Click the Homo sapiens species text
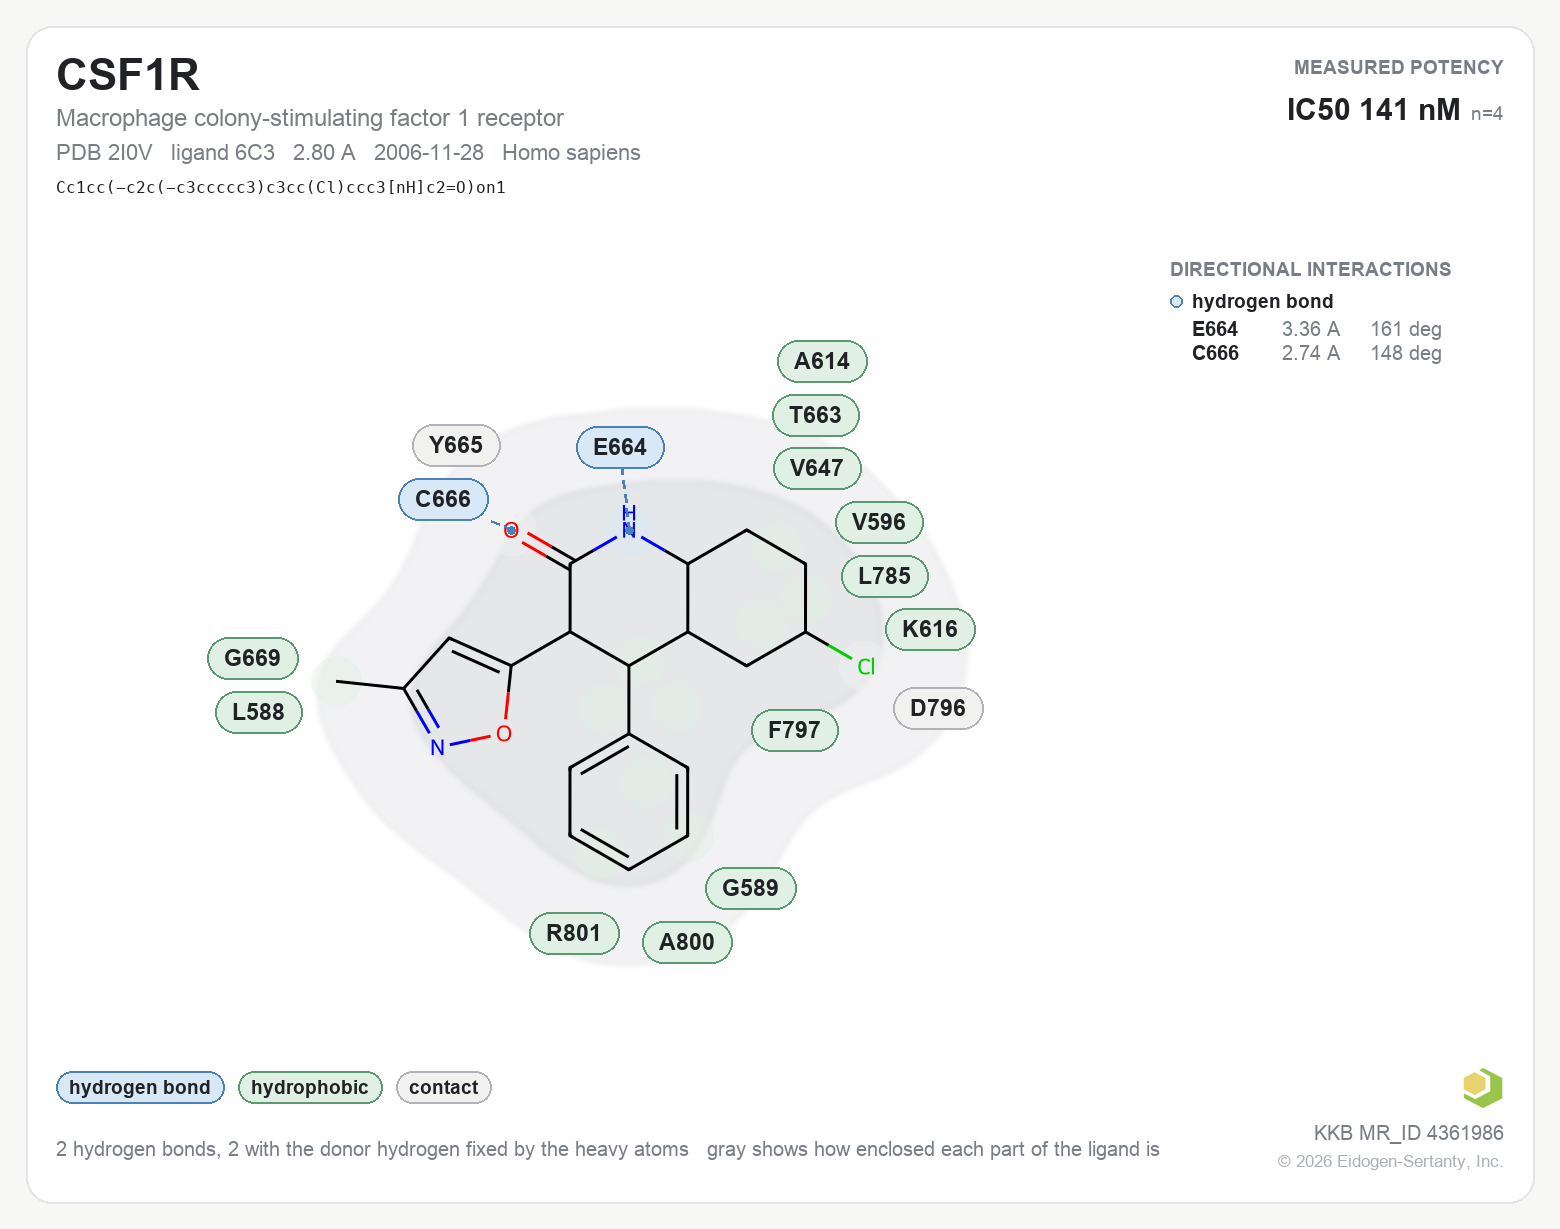This screenshot has width=1560, height=1229. point(571,152)
